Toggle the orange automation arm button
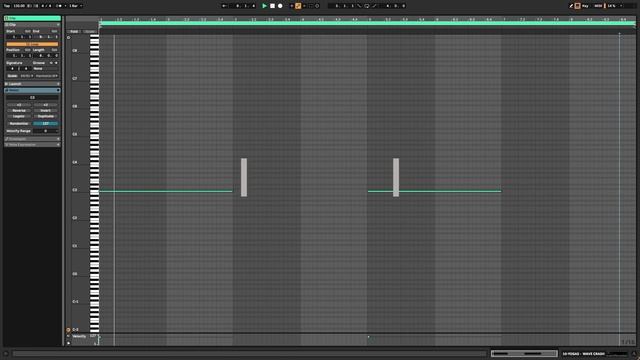 point(298,6)
